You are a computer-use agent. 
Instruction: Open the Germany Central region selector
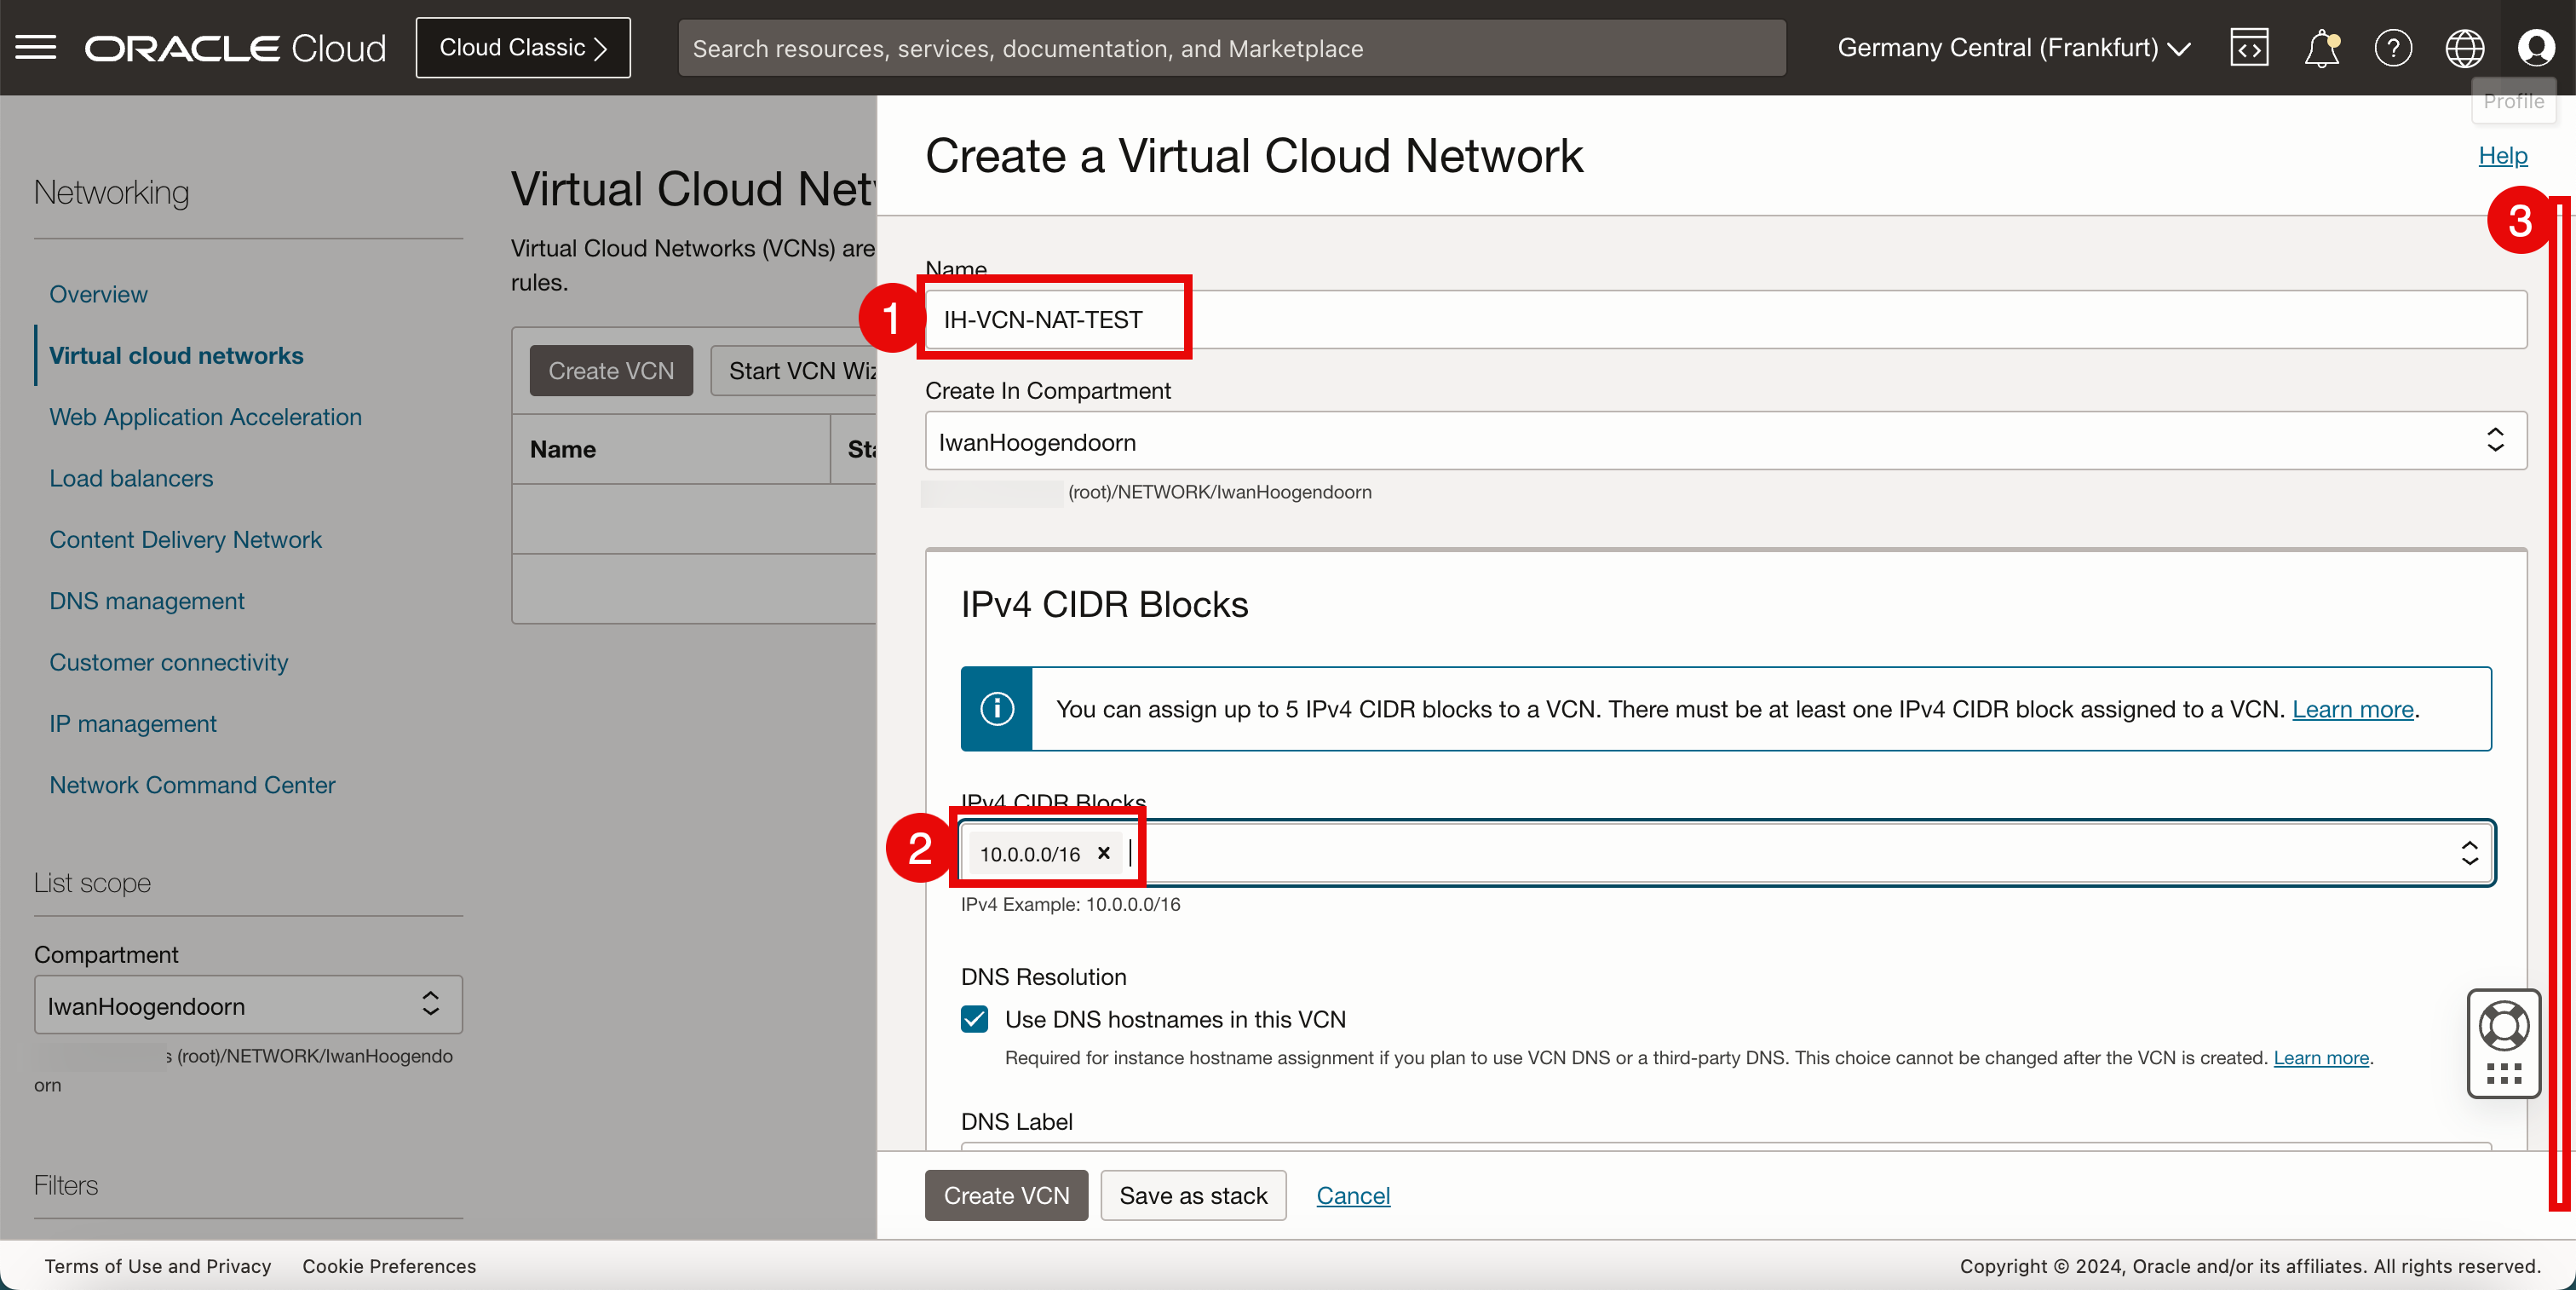click(2013, 47)
